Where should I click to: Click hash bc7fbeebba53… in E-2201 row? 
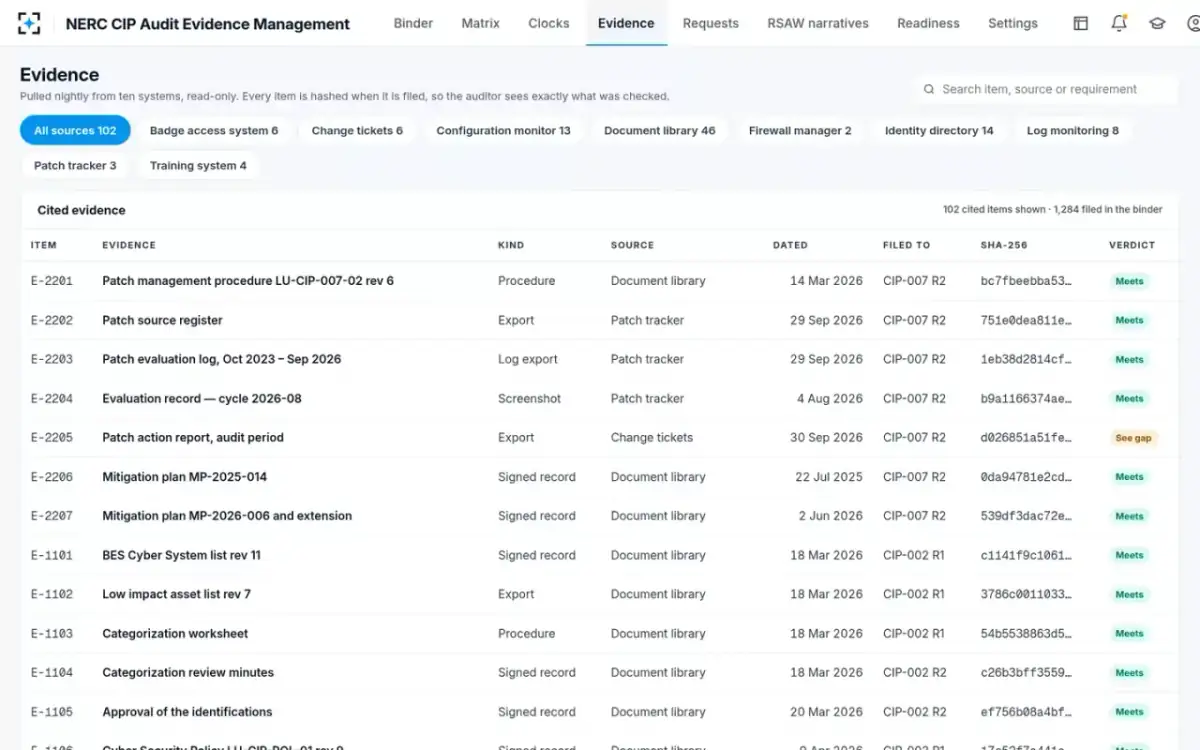coord(1026,281)
